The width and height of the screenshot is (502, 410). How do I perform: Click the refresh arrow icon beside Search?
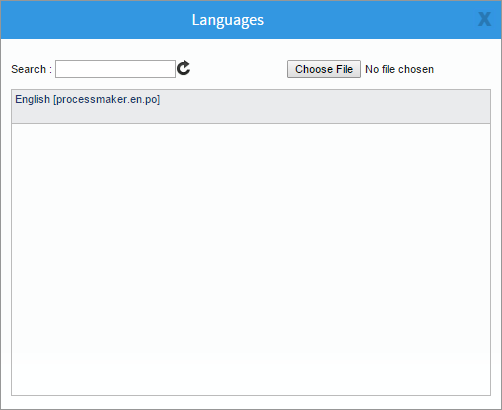[x=183, y=68]
